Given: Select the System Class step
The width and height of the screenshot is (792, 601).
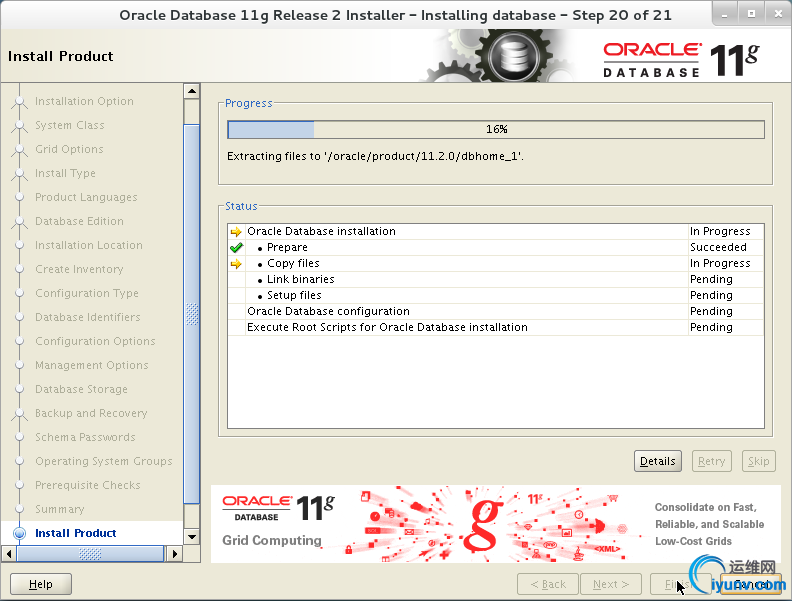Looking at the screenshot, I should coord(70,125).
